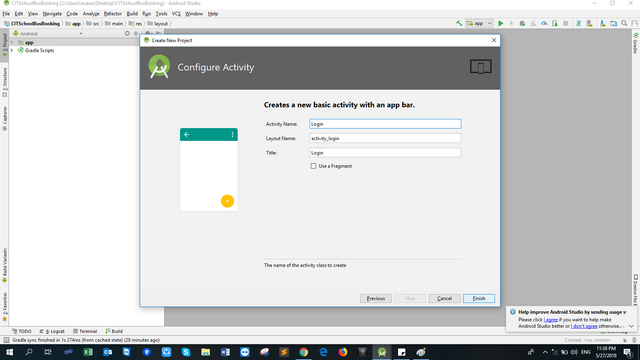Open the app run configuration dropdown
Image resolution: width=640 pixels, height=360 pixels.
click(479, 24)
